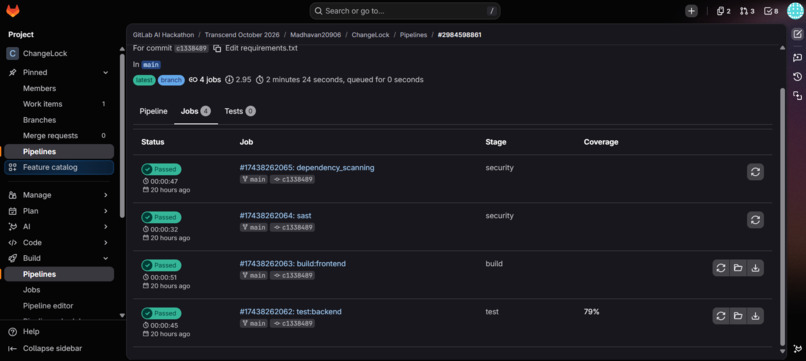Screen dimensions: 806x361
Task: Open job #17438262065 dependency_scanning link
Action: coord(307,168)
